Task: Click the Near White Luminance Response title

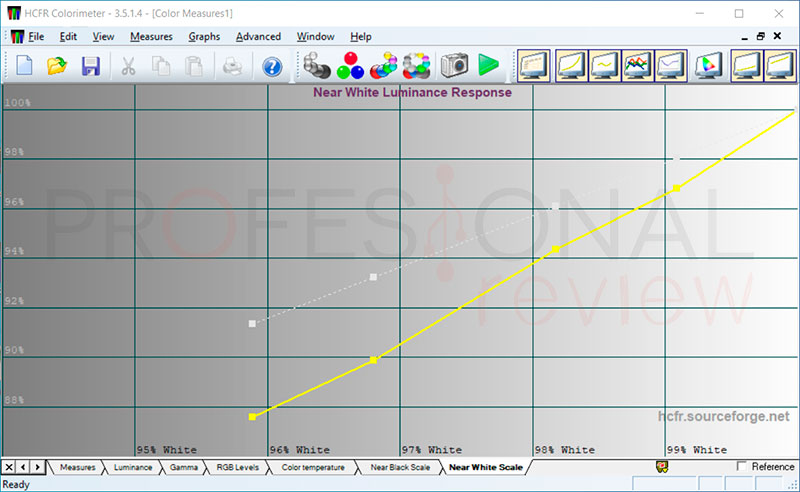Action: (412, 92)
